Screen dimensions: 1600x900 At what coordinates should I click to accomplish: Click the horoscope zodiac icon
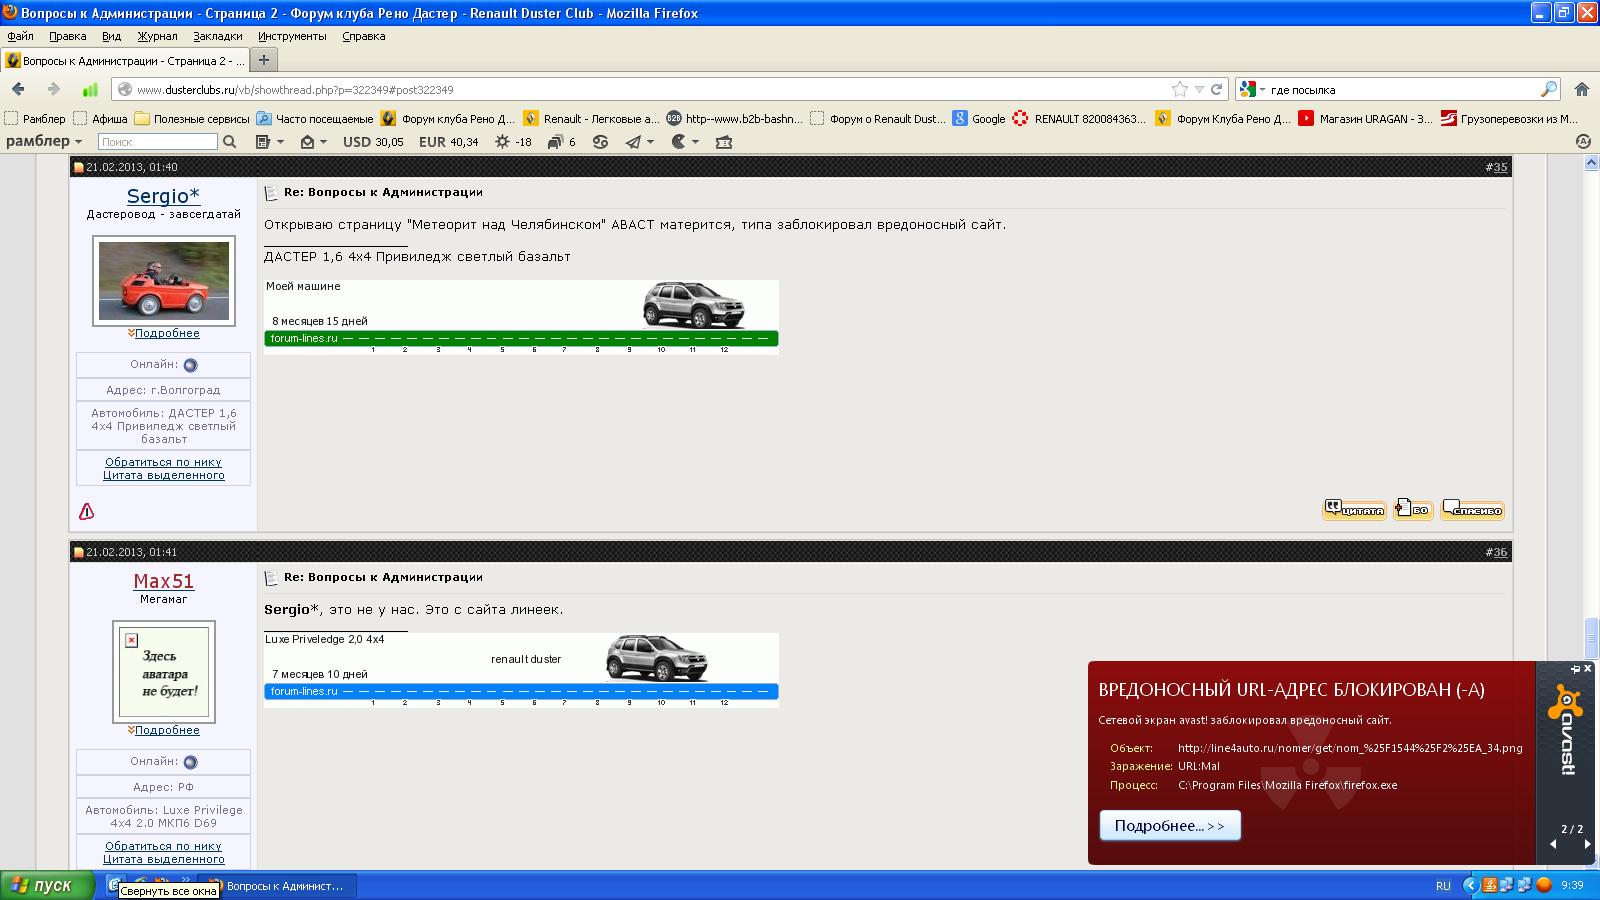pyautogui.click(x=600, y=142)
